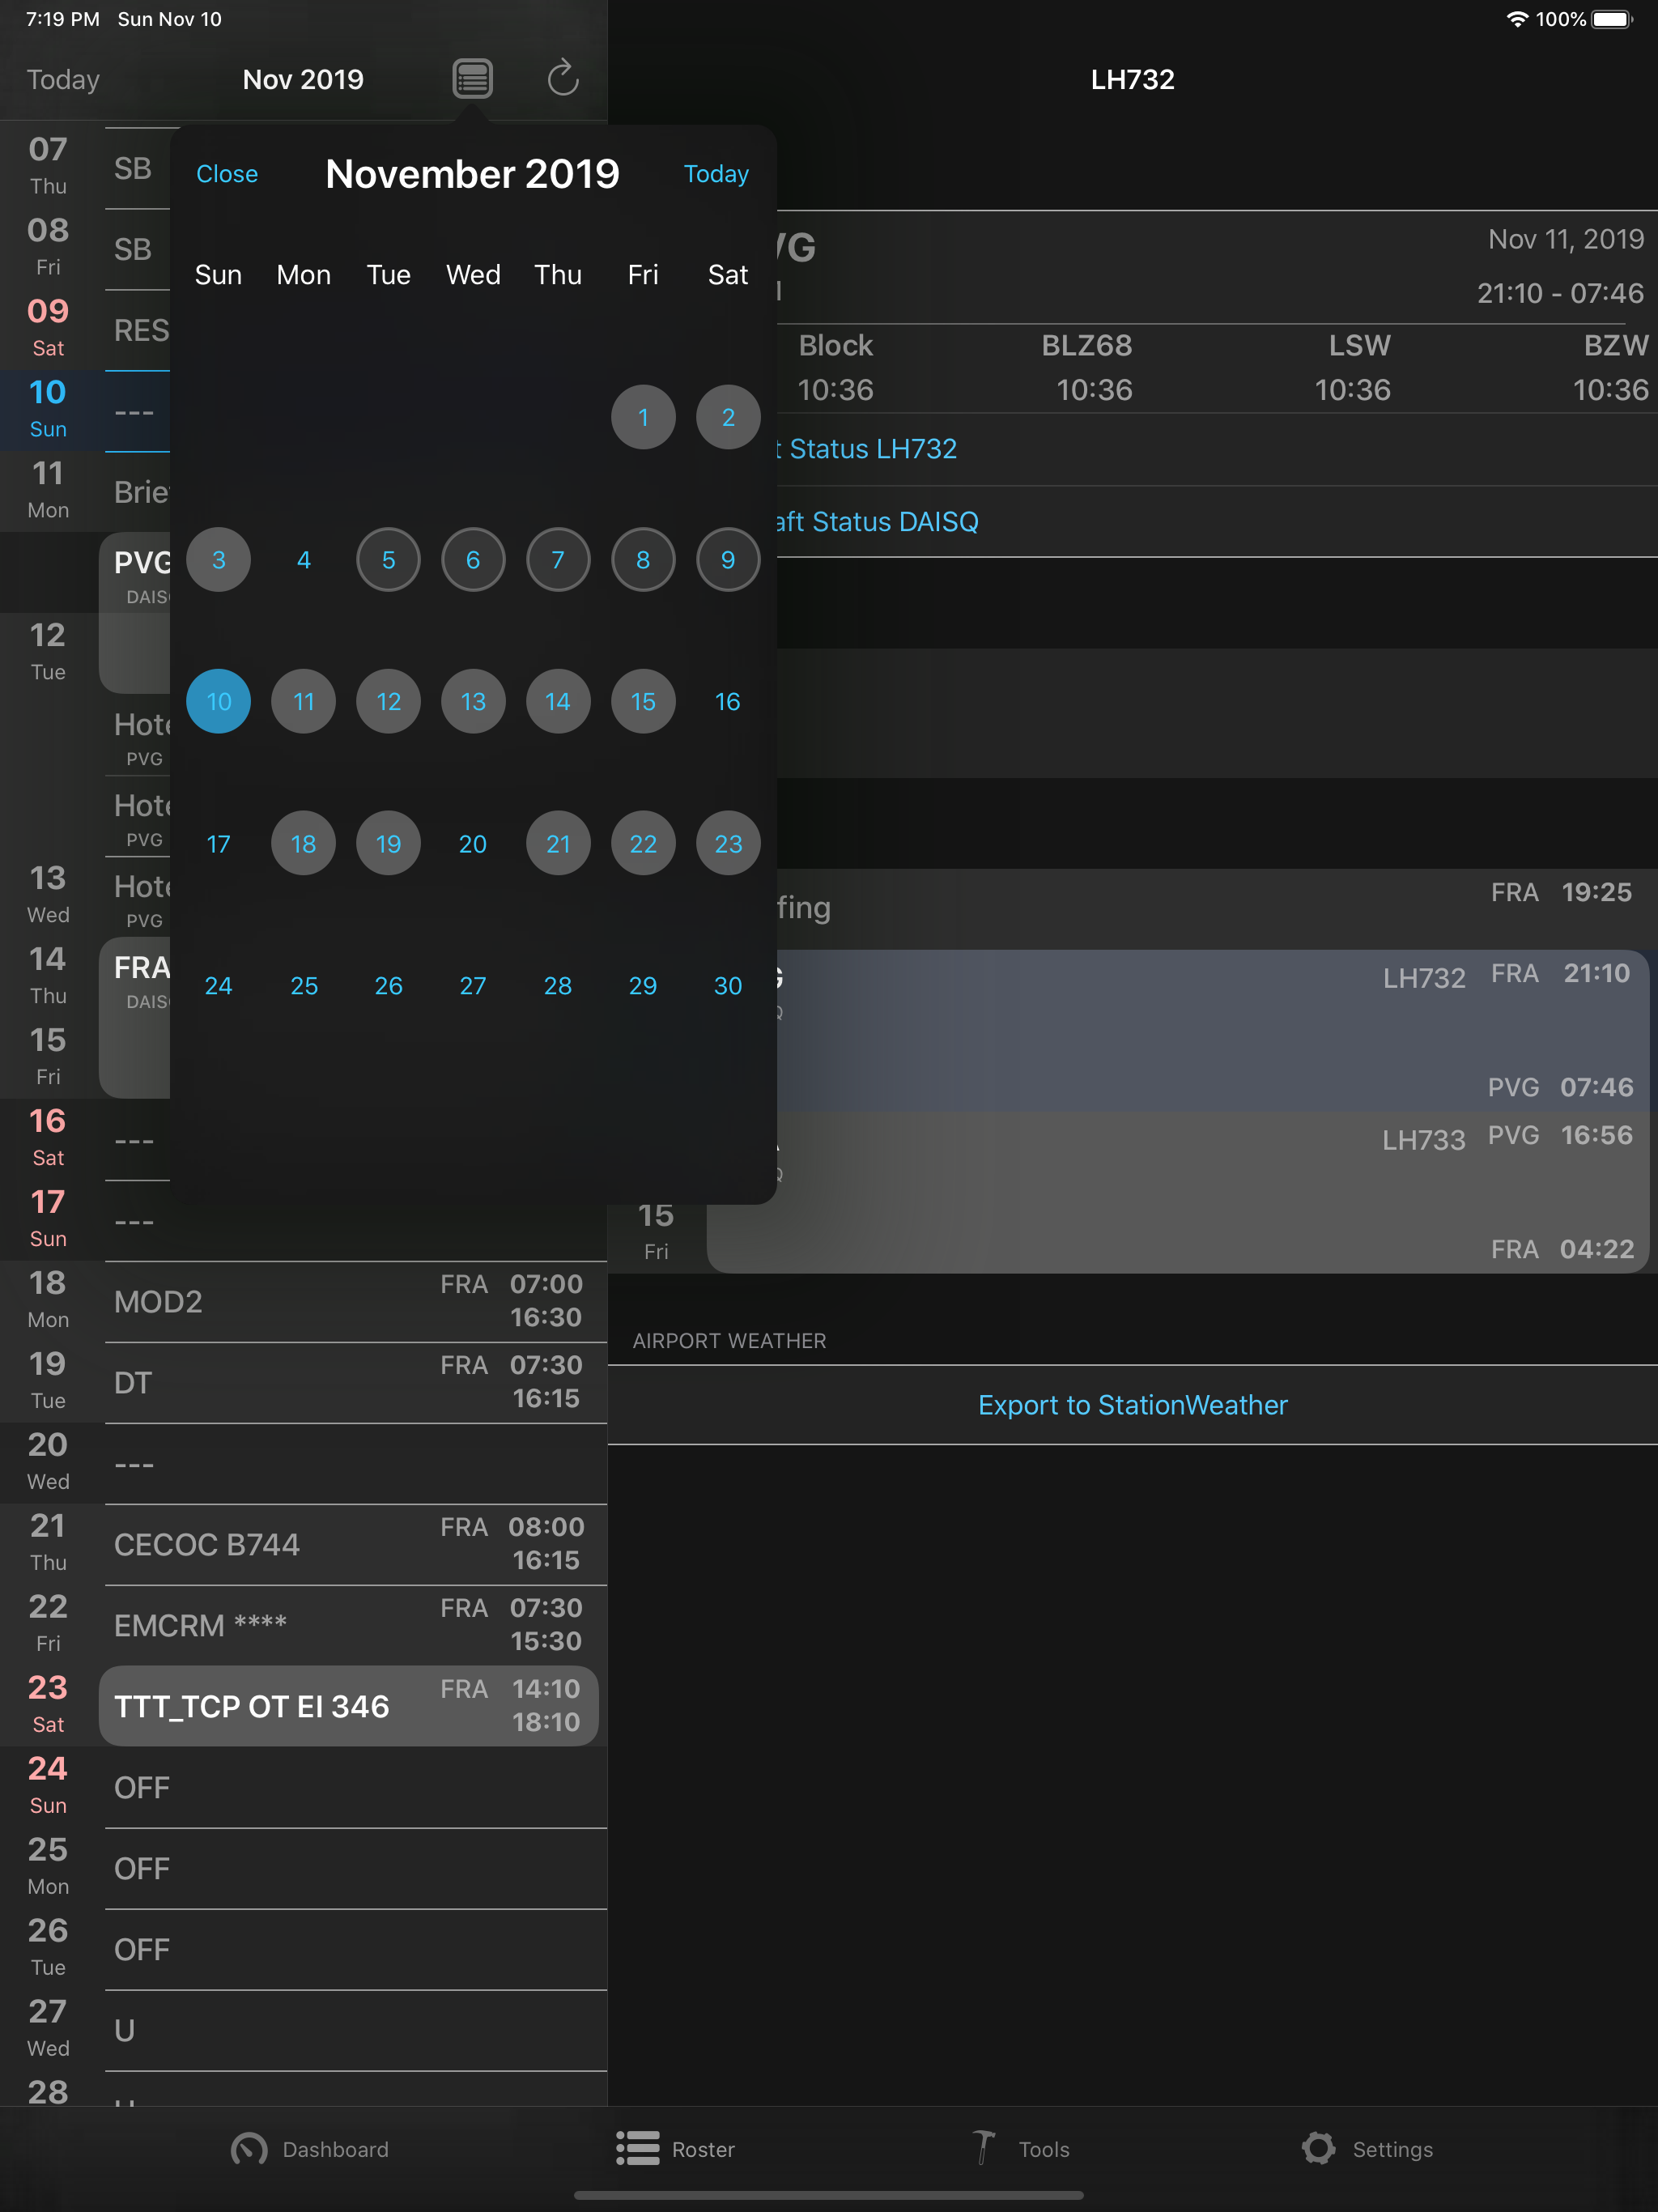Screen dimensions: 1658x2212
Task: Open the Tools tab
Action: [1021, 2149]
